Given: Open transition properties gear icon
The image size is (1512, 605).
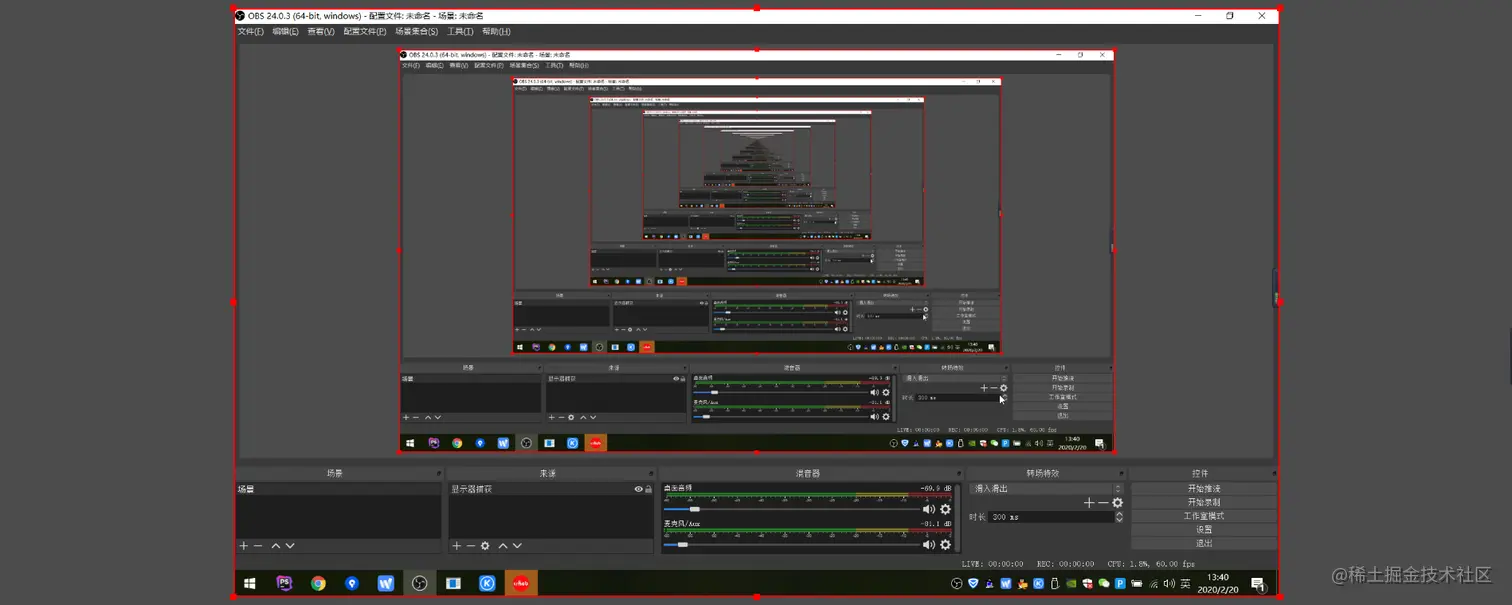Looking at the screenshot, I should tap(1117, 503).
